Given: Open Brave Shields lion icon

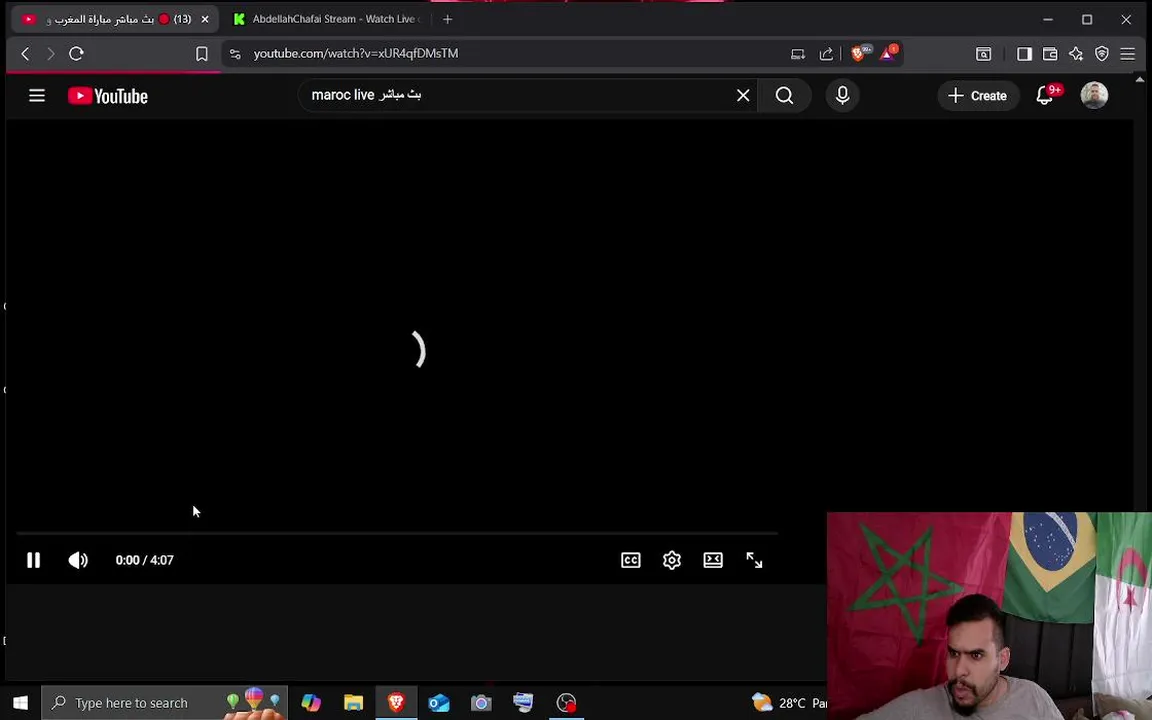Looking at the screenshot, I should [858, 54].
